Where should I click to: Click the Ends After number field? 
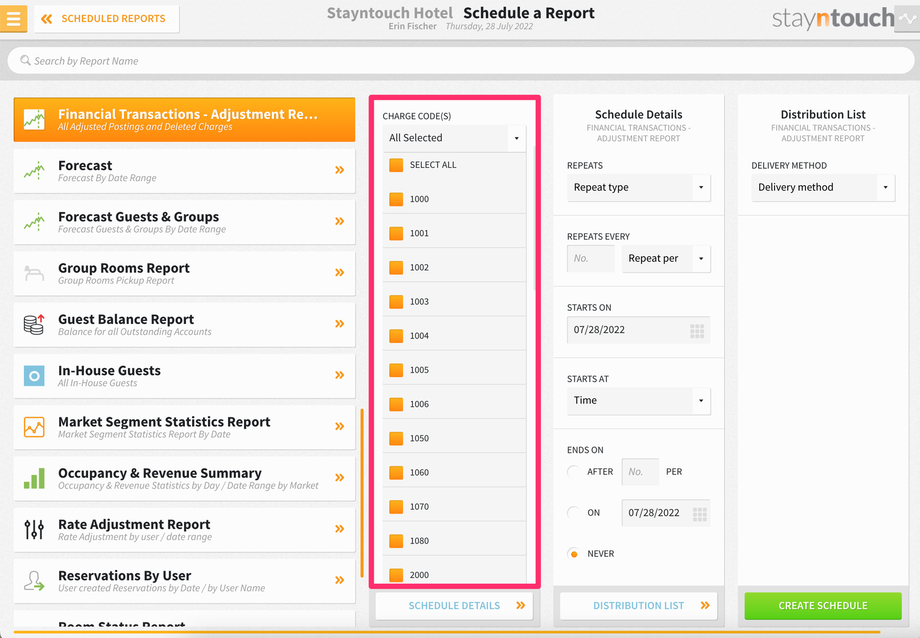tap(640, 472)
